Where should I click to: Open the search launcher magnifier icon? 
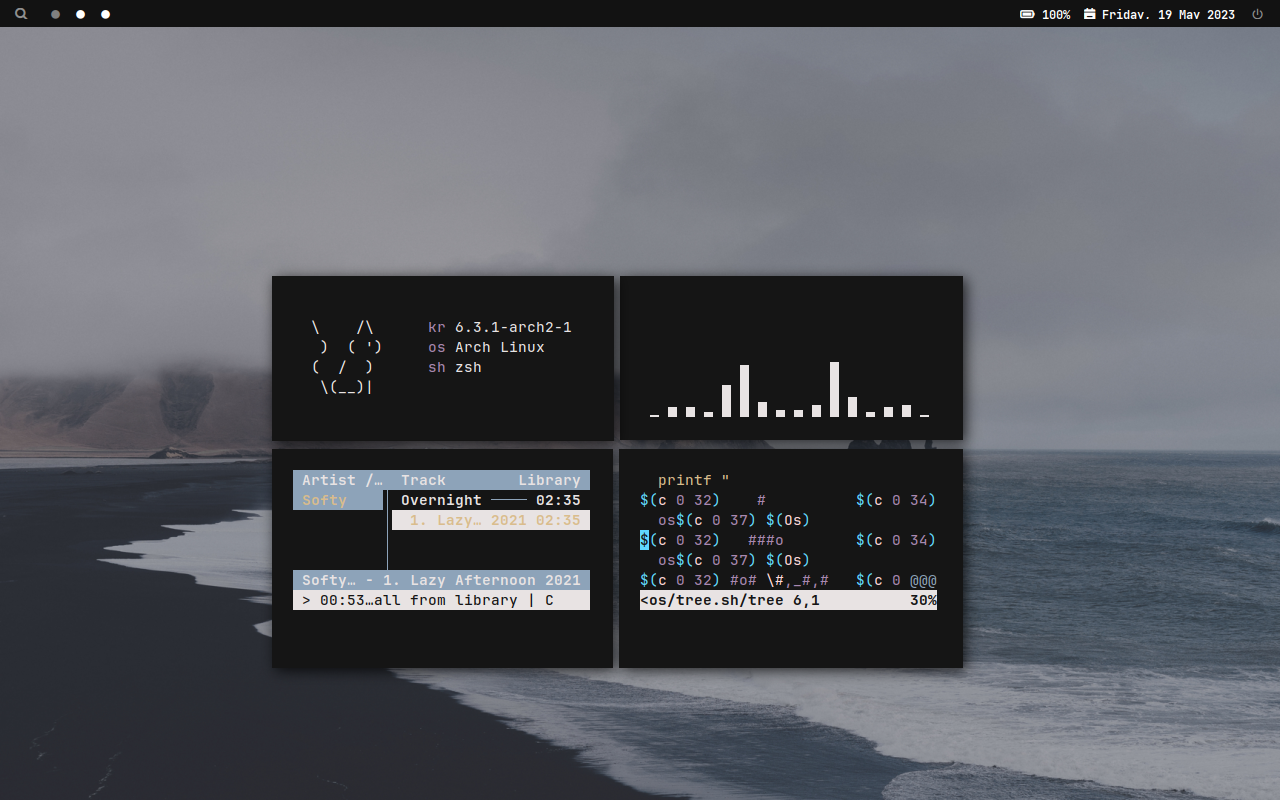point(21,14)
